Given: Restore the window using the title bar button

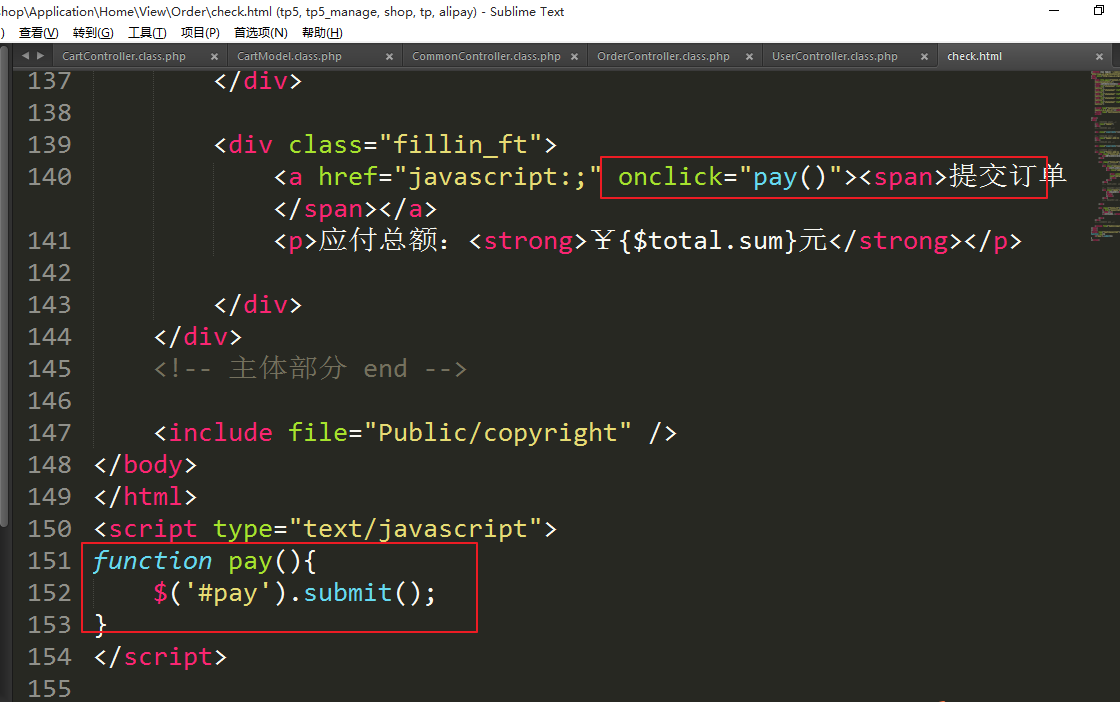Looking at the screenshot, I should point(1099,11).
